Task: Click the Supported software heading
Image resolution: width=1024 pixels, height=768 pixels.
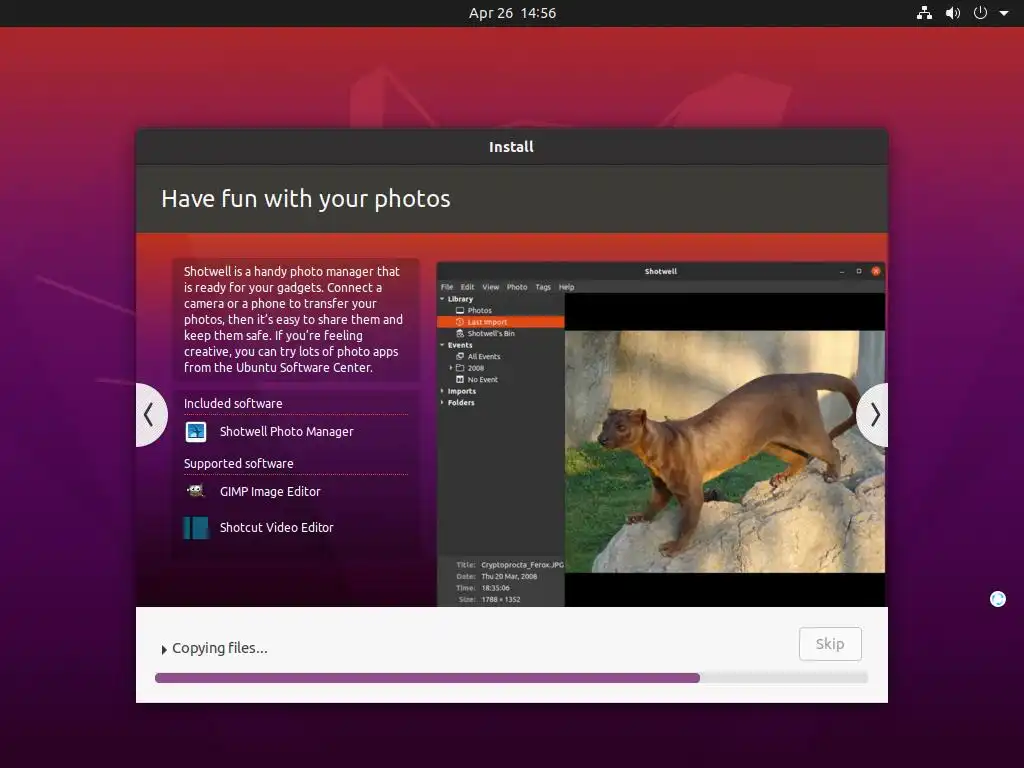Action: (x=238, y=464)
